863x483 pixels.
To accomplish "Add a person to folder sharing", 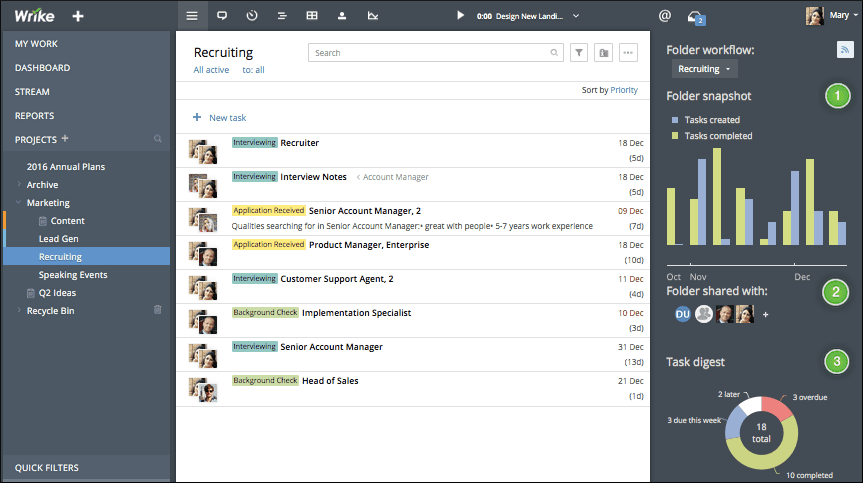I will pyautogui.click(x=765, y=315).
